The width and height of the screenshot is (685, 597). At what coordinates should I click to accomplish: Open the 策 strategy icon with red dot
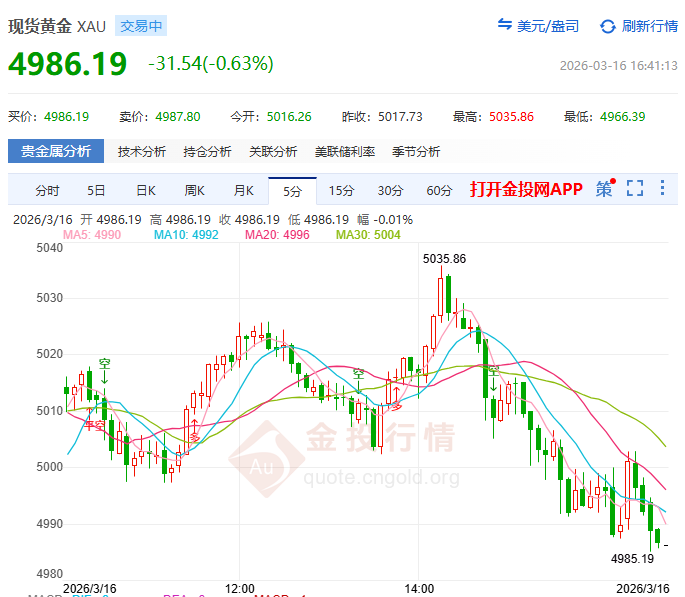click(x=605, y=188)
